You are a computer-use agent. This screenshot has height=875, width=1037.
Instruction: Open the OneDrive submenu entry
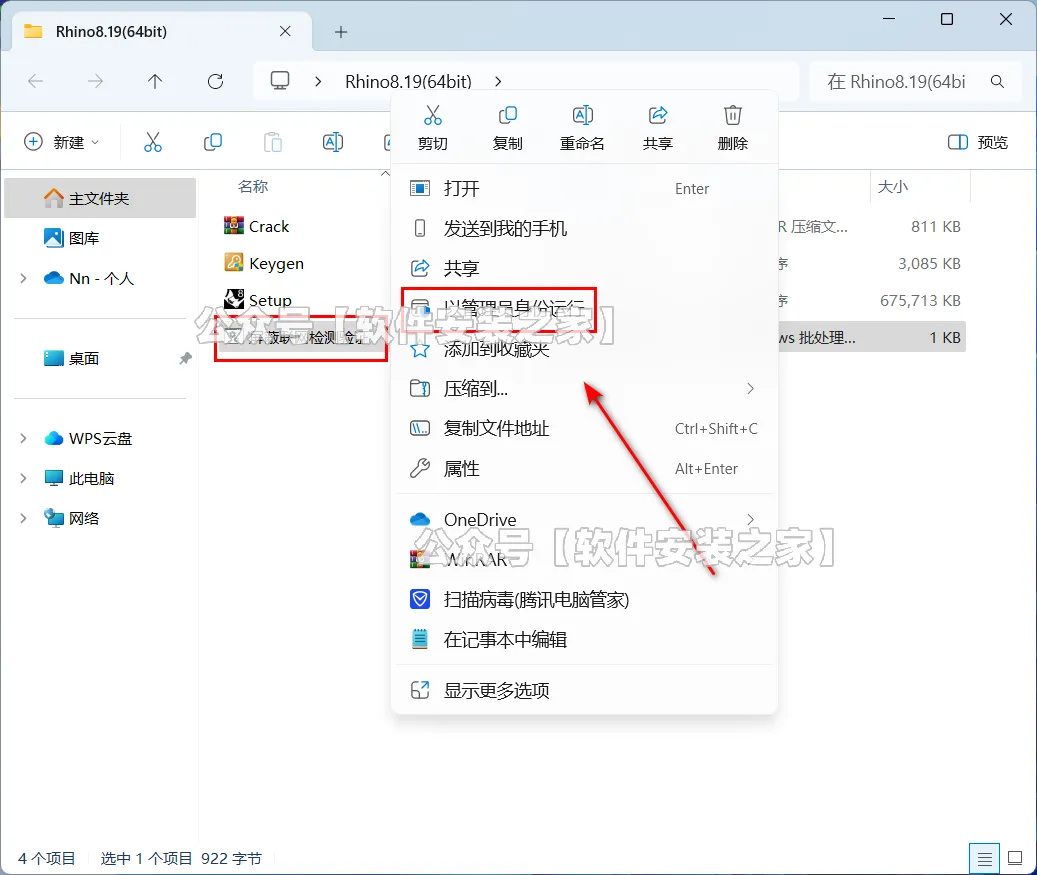(584, 520)
